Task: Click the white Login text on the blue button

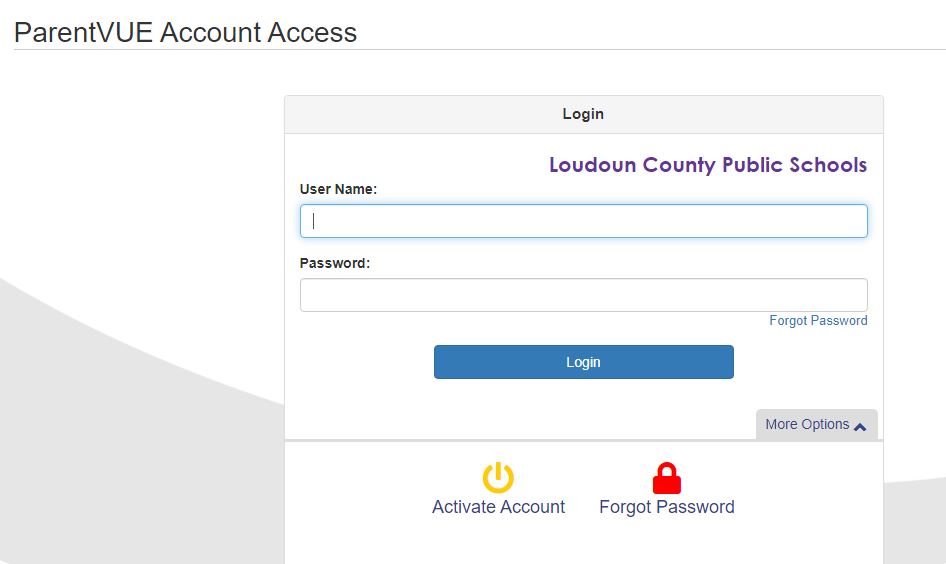Action: tap(583, 362)
